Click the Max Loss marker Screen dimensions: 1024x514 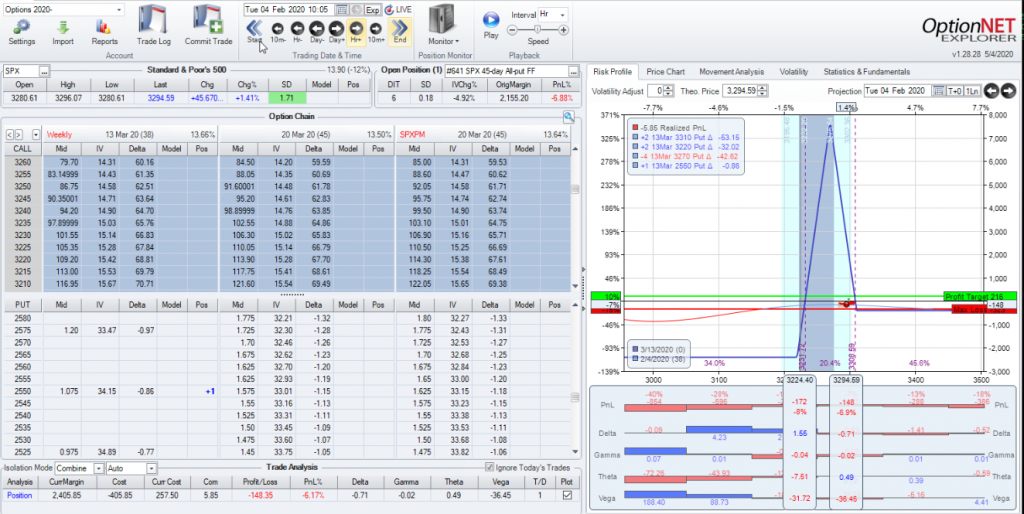point(984,310)
